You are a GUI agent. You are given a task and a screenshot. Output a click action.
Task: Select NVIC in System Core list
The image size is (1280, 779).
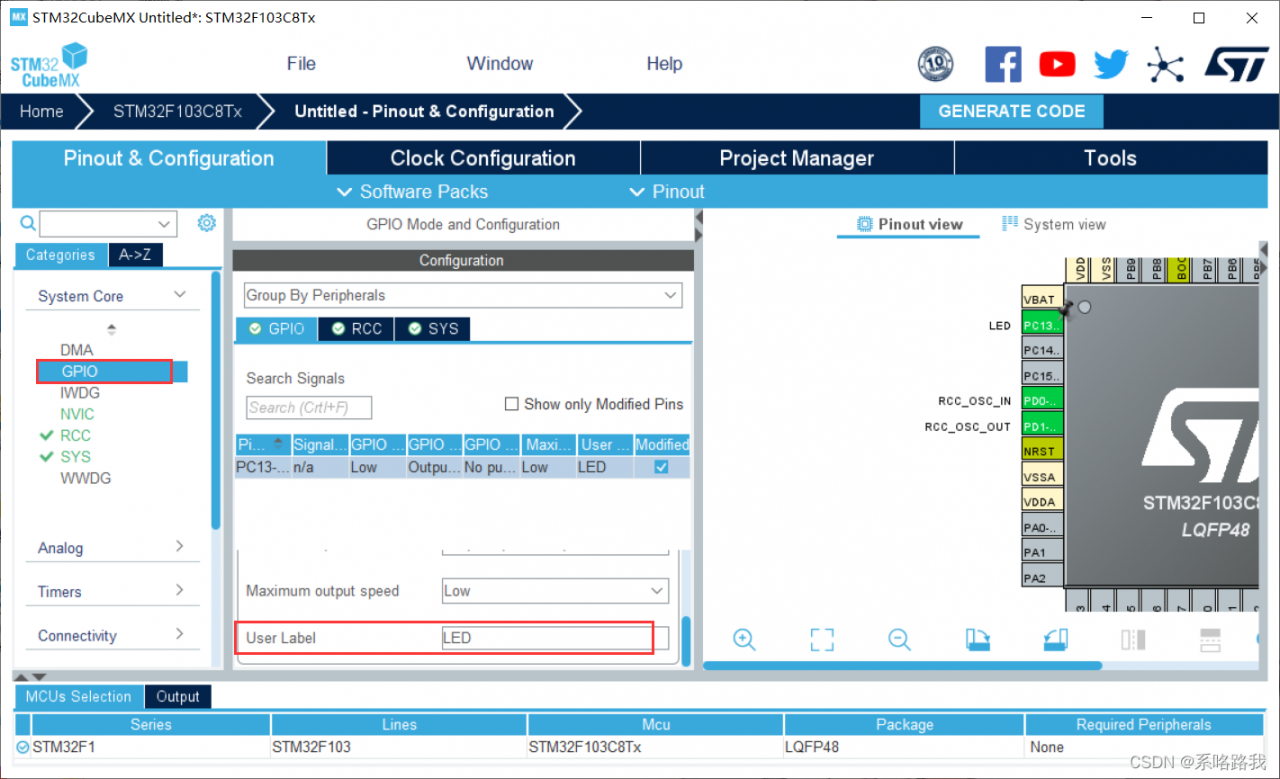click(x=77, y=414)
